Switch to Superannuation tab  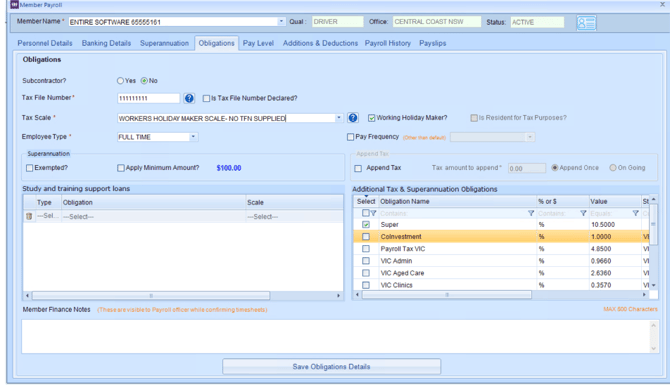(x=165, y=43)
